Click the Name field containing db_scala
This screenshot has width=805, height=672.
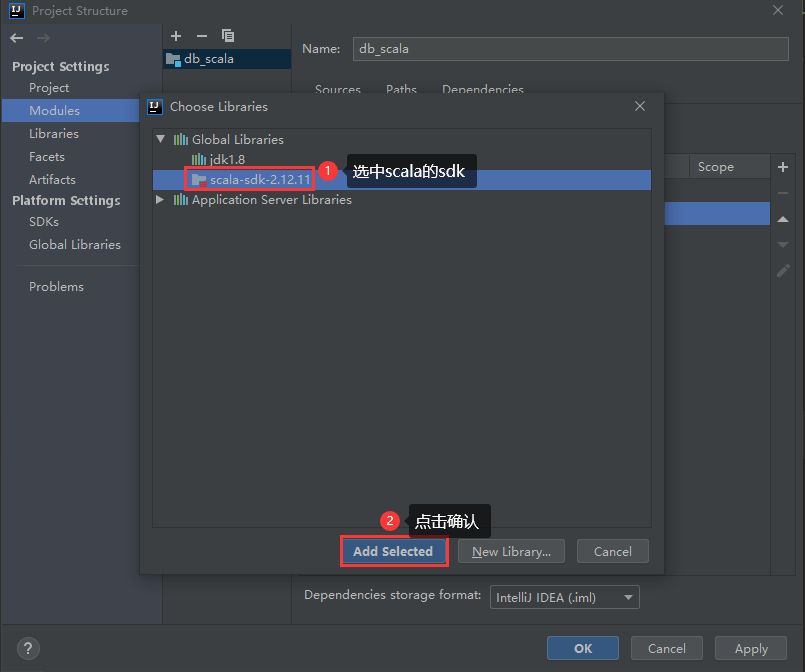(570, 49)
